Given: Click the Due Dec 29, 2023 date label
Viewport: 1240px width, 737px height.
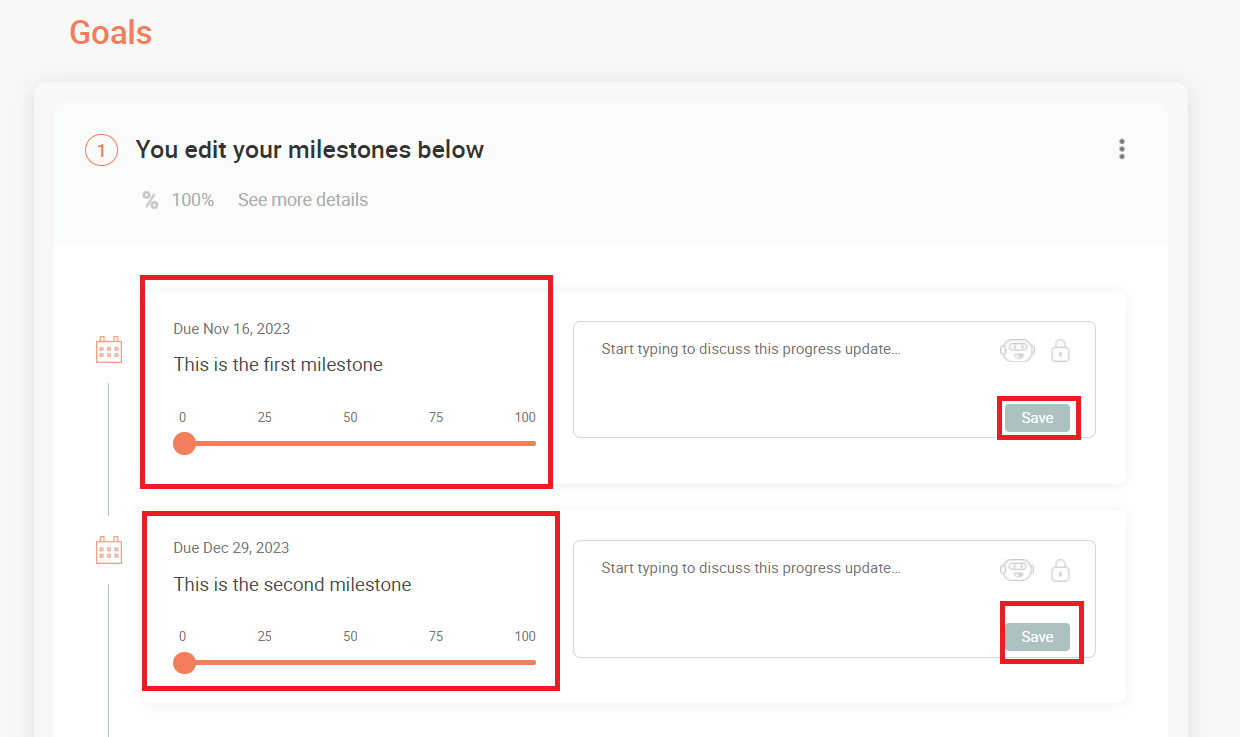Looking at the screenshot, I should tap(230, 547).
